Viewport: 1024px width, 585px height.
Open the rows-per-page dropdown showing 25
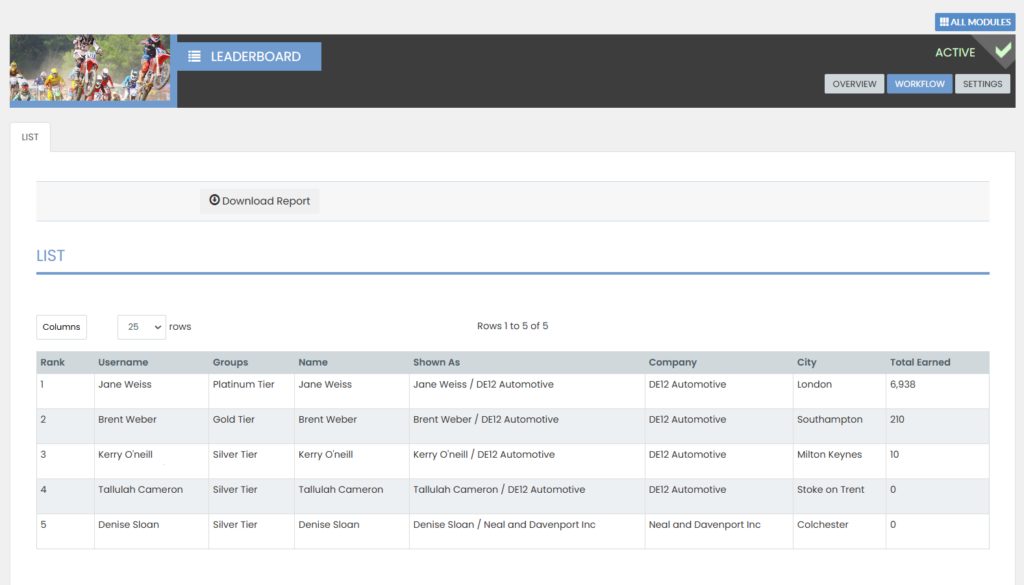(x=142, y=327)
